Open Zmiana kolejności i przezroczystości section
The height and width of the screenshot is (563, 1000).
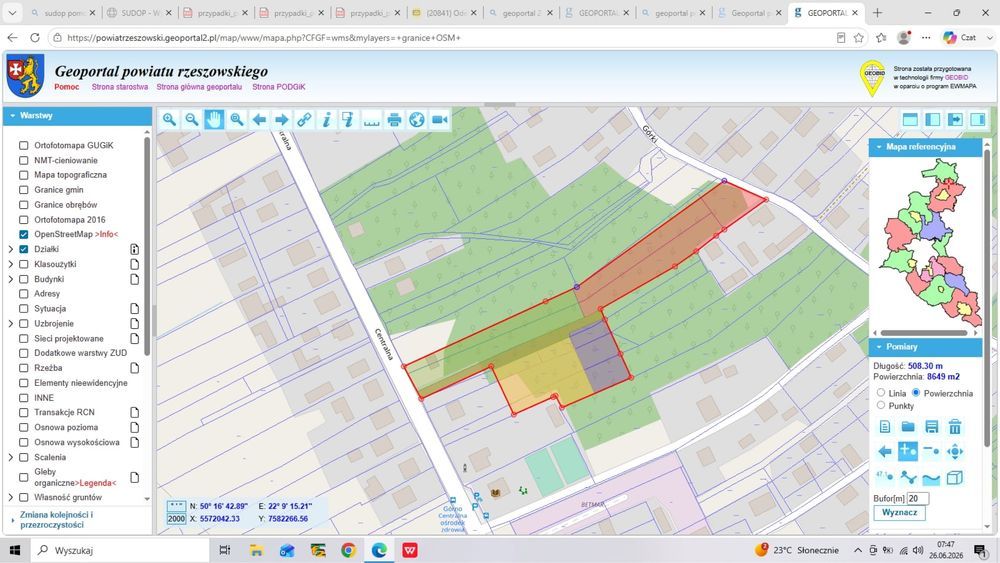(x=56, y=520)
